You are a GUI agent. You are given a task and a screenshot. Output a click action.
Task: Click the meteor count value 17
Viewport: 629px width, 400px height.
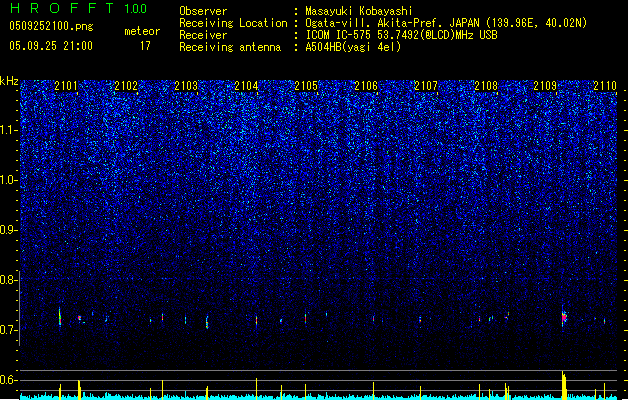(x=145, y=46)
